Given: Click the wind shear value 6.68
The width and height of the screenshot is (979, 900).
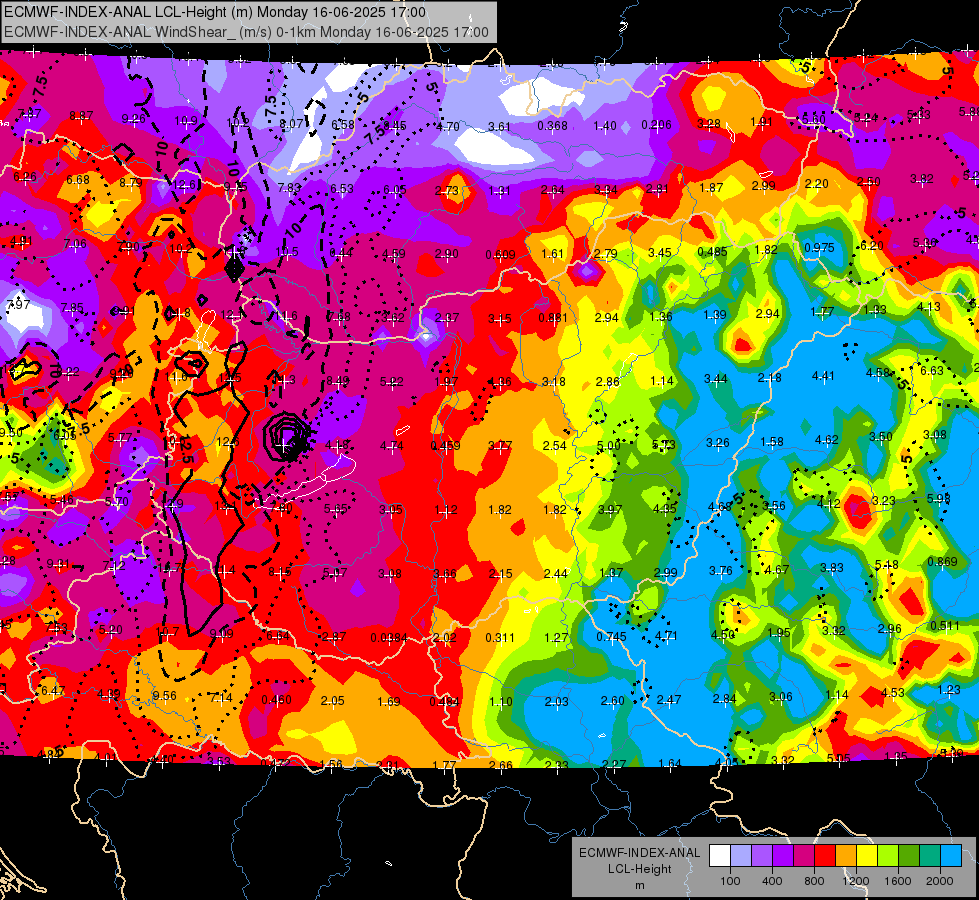Looking at the screenshot, I should click(x=78, y=180).
